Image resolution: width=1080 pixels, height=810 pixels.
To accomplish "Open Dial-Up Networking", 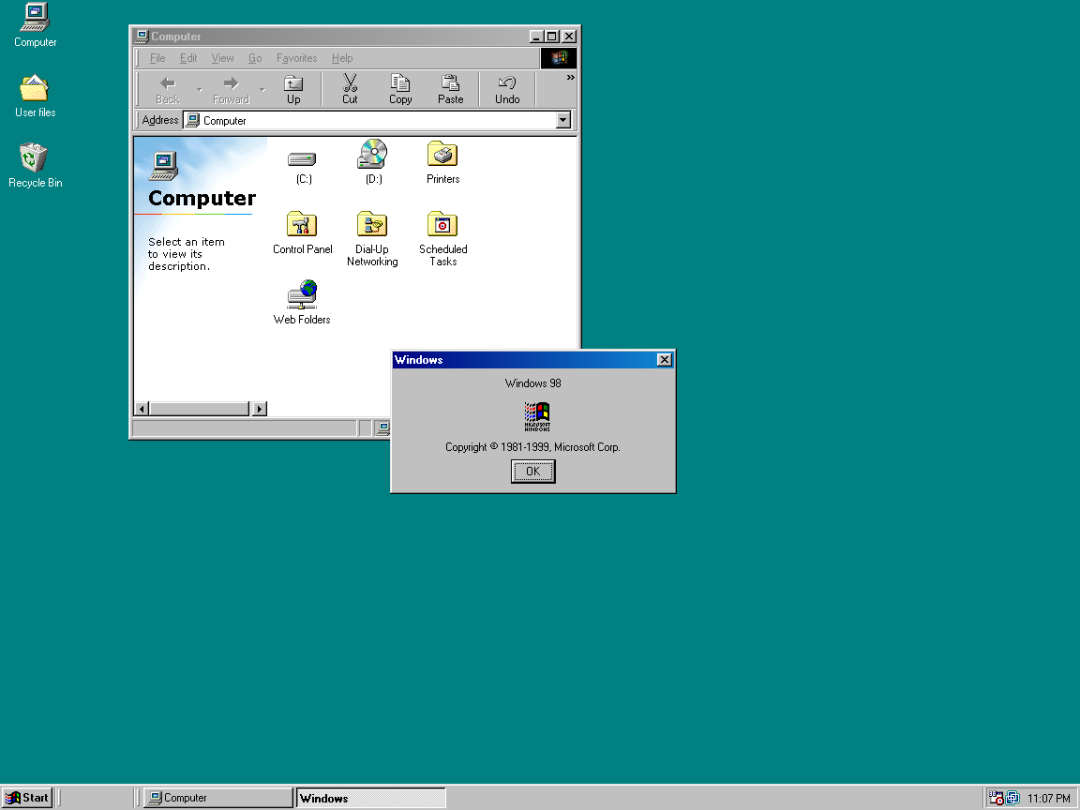I will (372, 225).
